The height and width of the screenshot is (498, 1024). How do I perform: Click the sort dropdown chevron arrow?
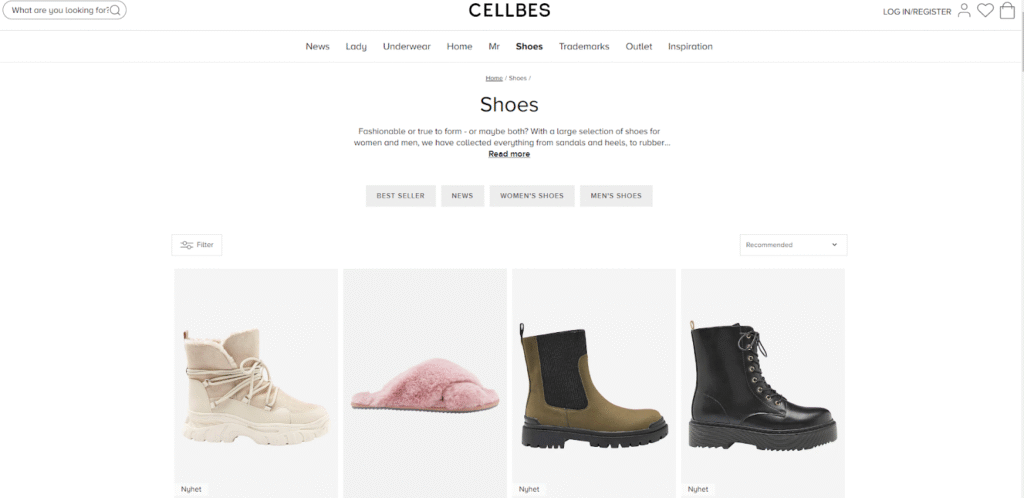tap(835, 245)
